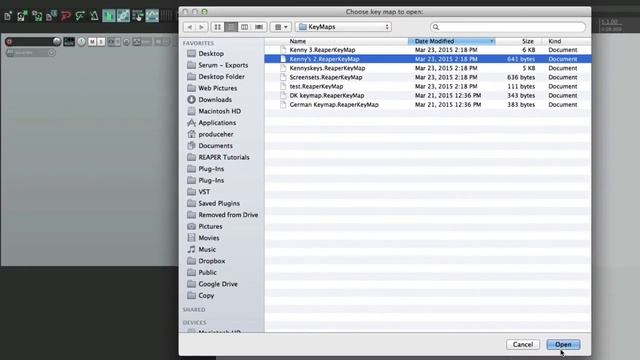Toggle the metronome icon in REAPER toolbar

[94, 16]
